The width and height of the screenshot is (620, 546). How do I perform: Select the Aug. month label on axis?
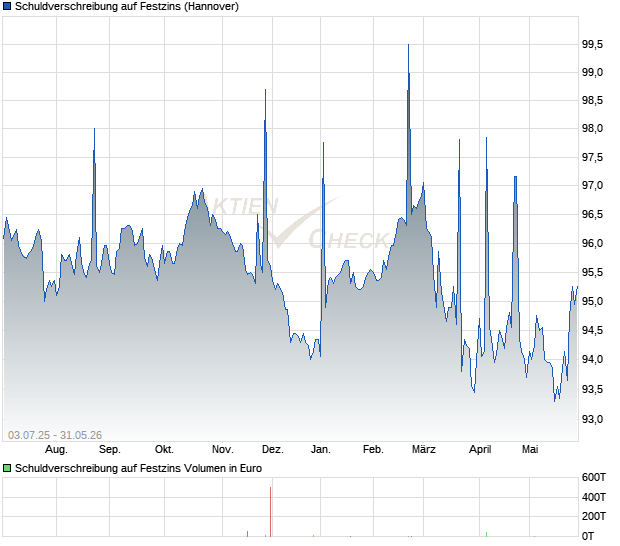tap(56, 450)
